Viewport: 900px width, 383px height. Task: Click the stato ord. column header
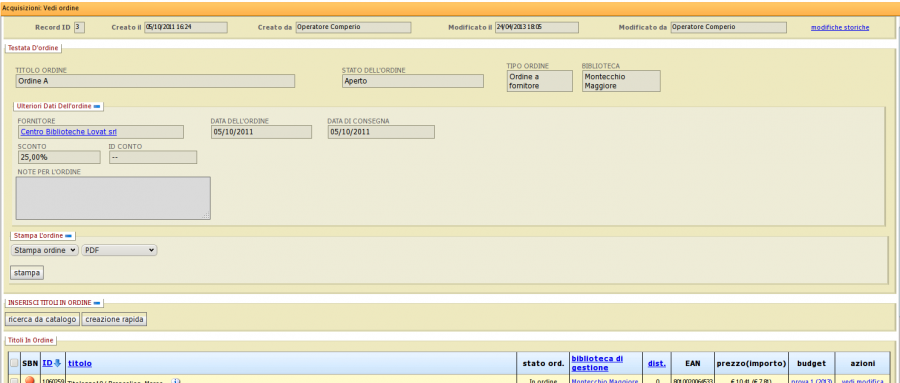543,363
